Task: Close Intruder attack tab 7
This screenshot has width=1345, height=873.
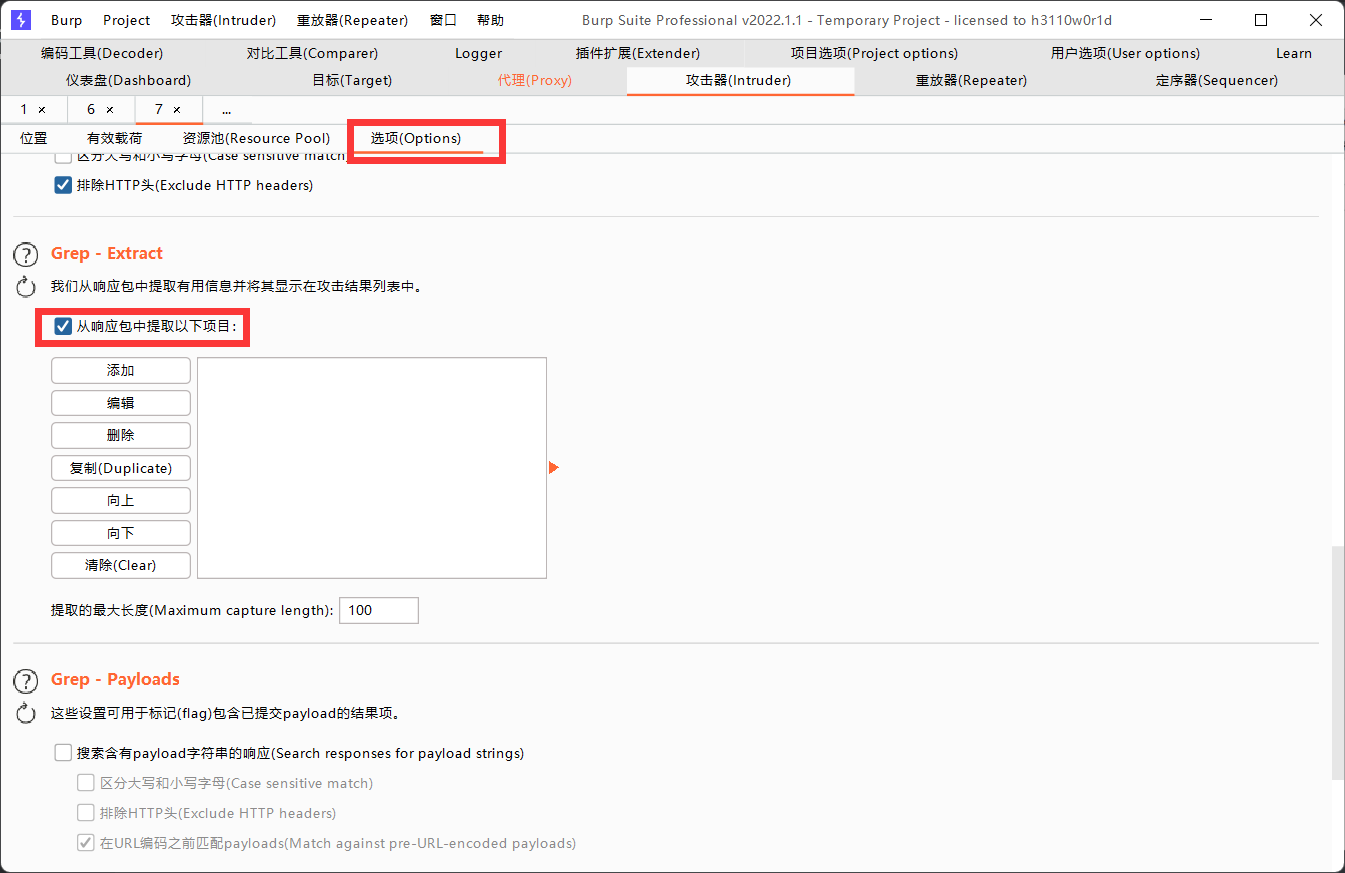Action: 177,110
